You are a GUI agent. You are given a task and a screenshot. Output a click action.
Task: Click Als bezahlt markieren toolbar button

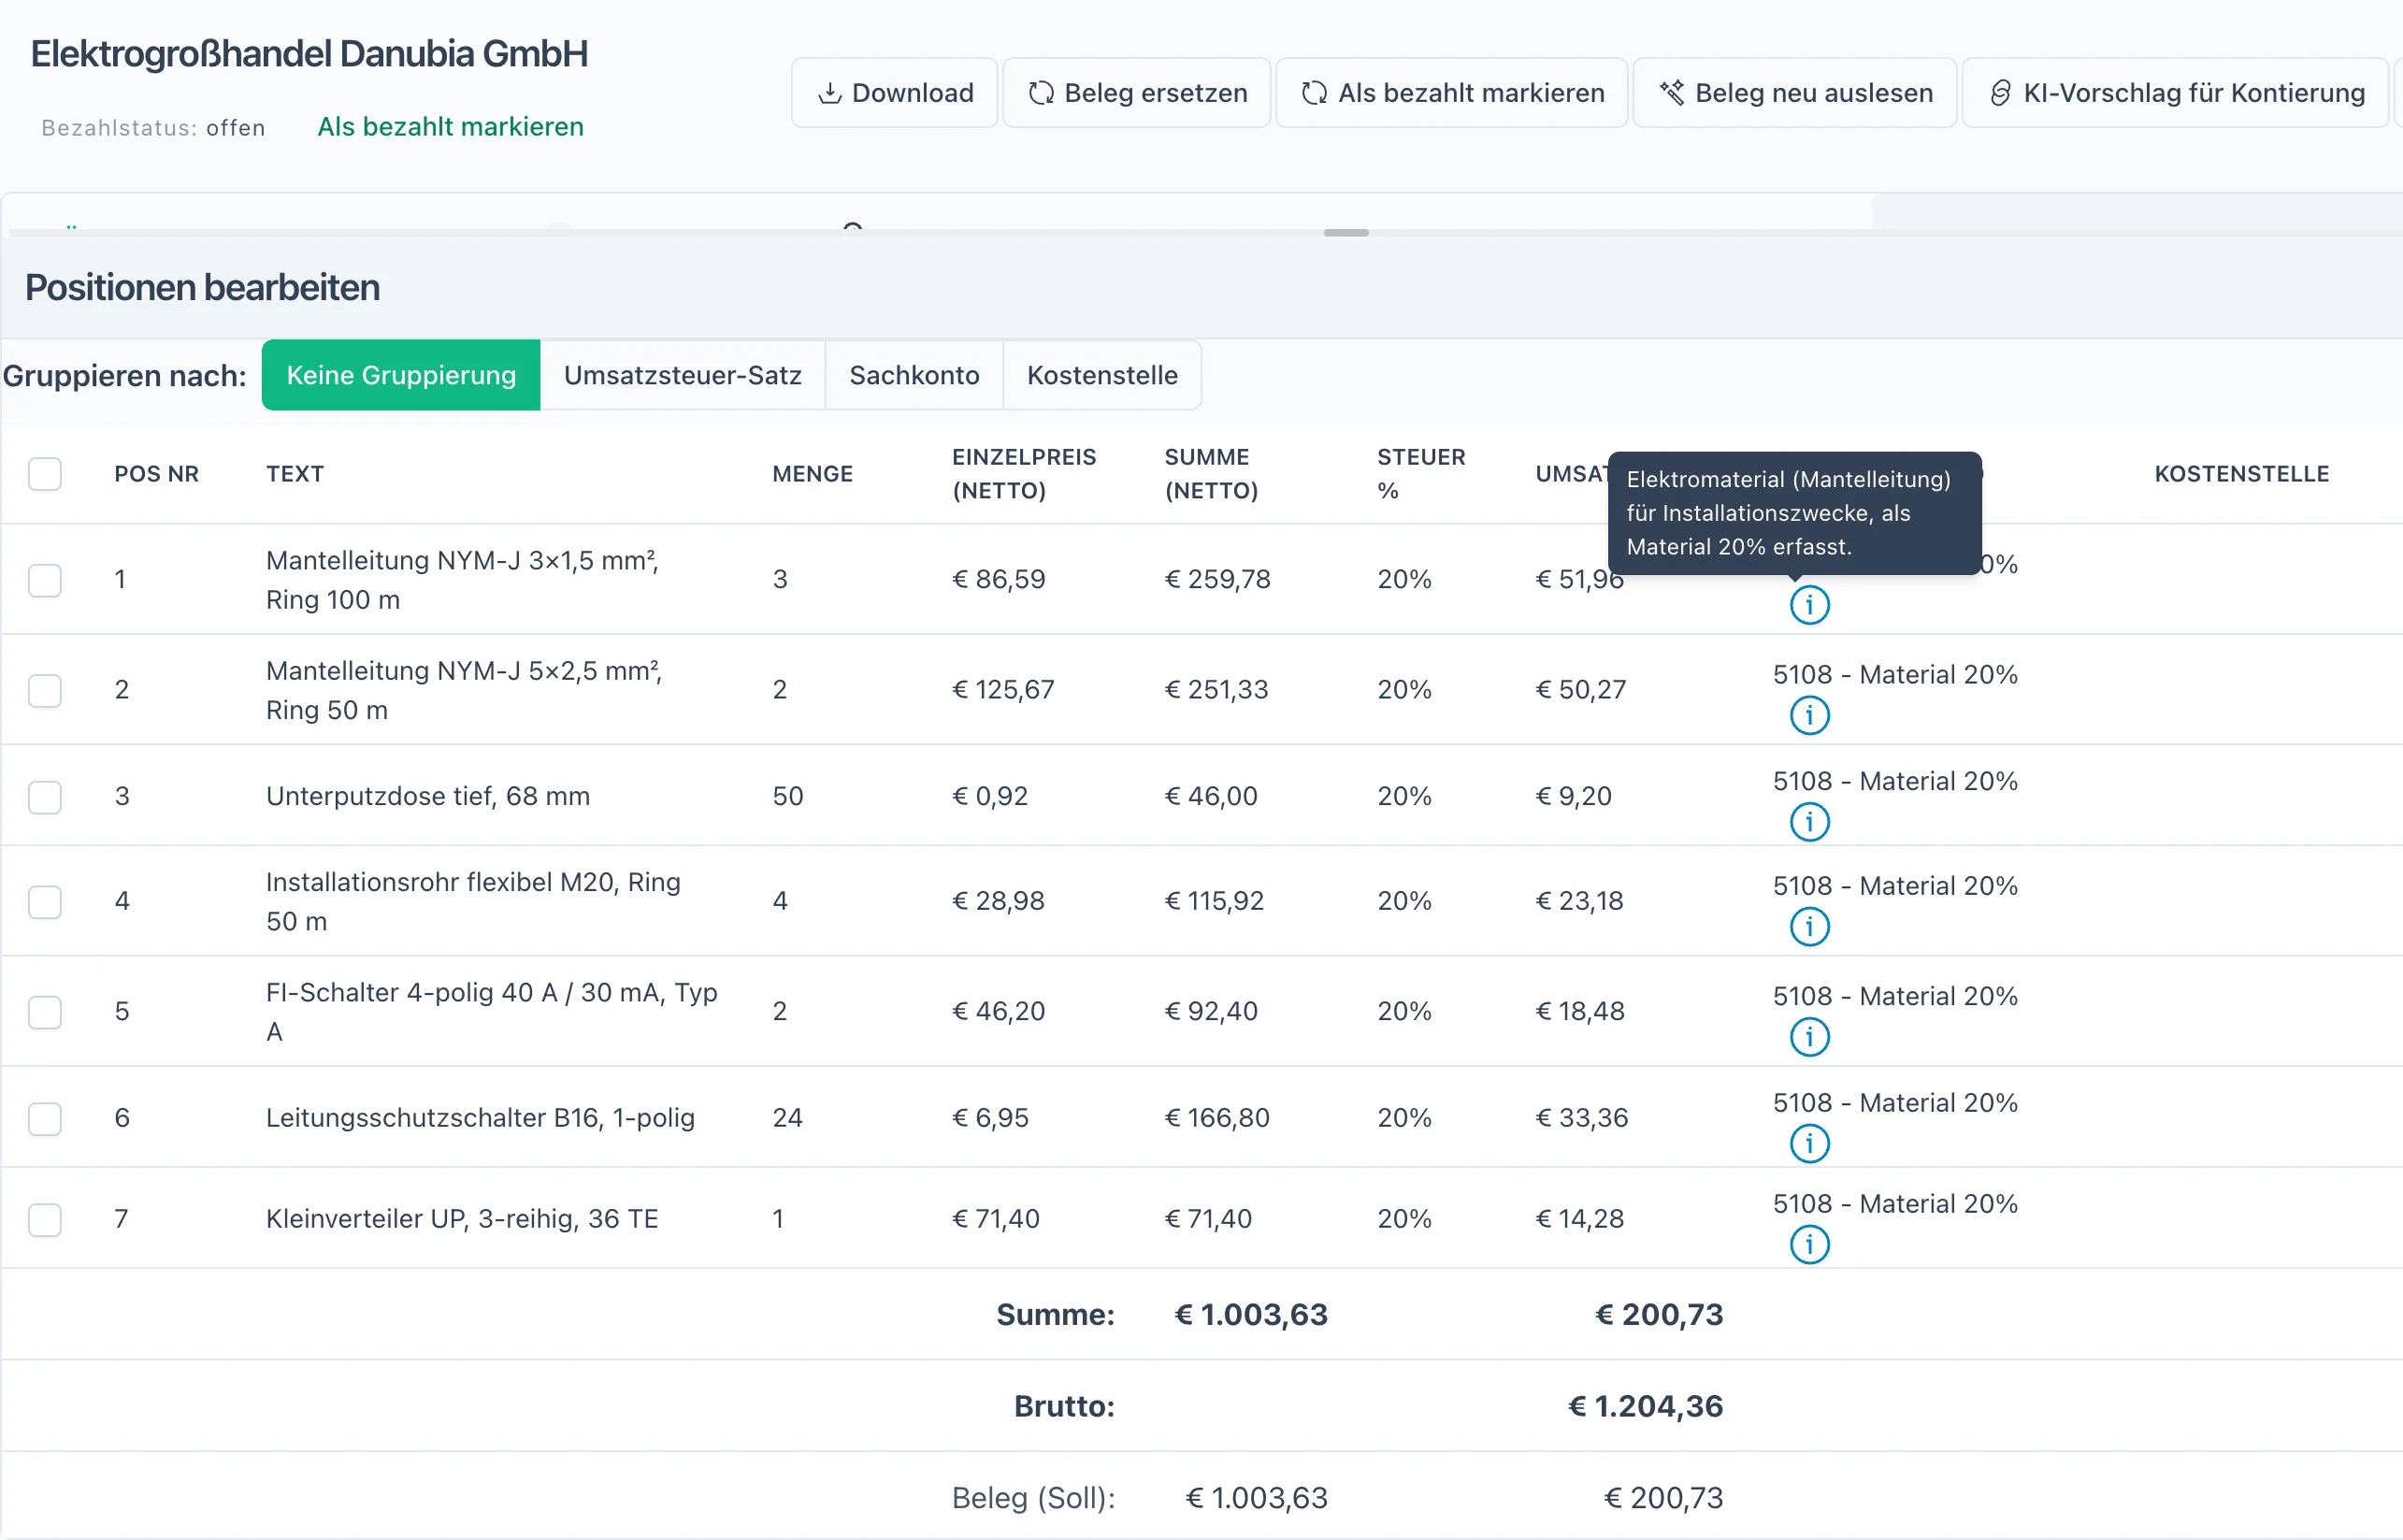pos(1452,93)
